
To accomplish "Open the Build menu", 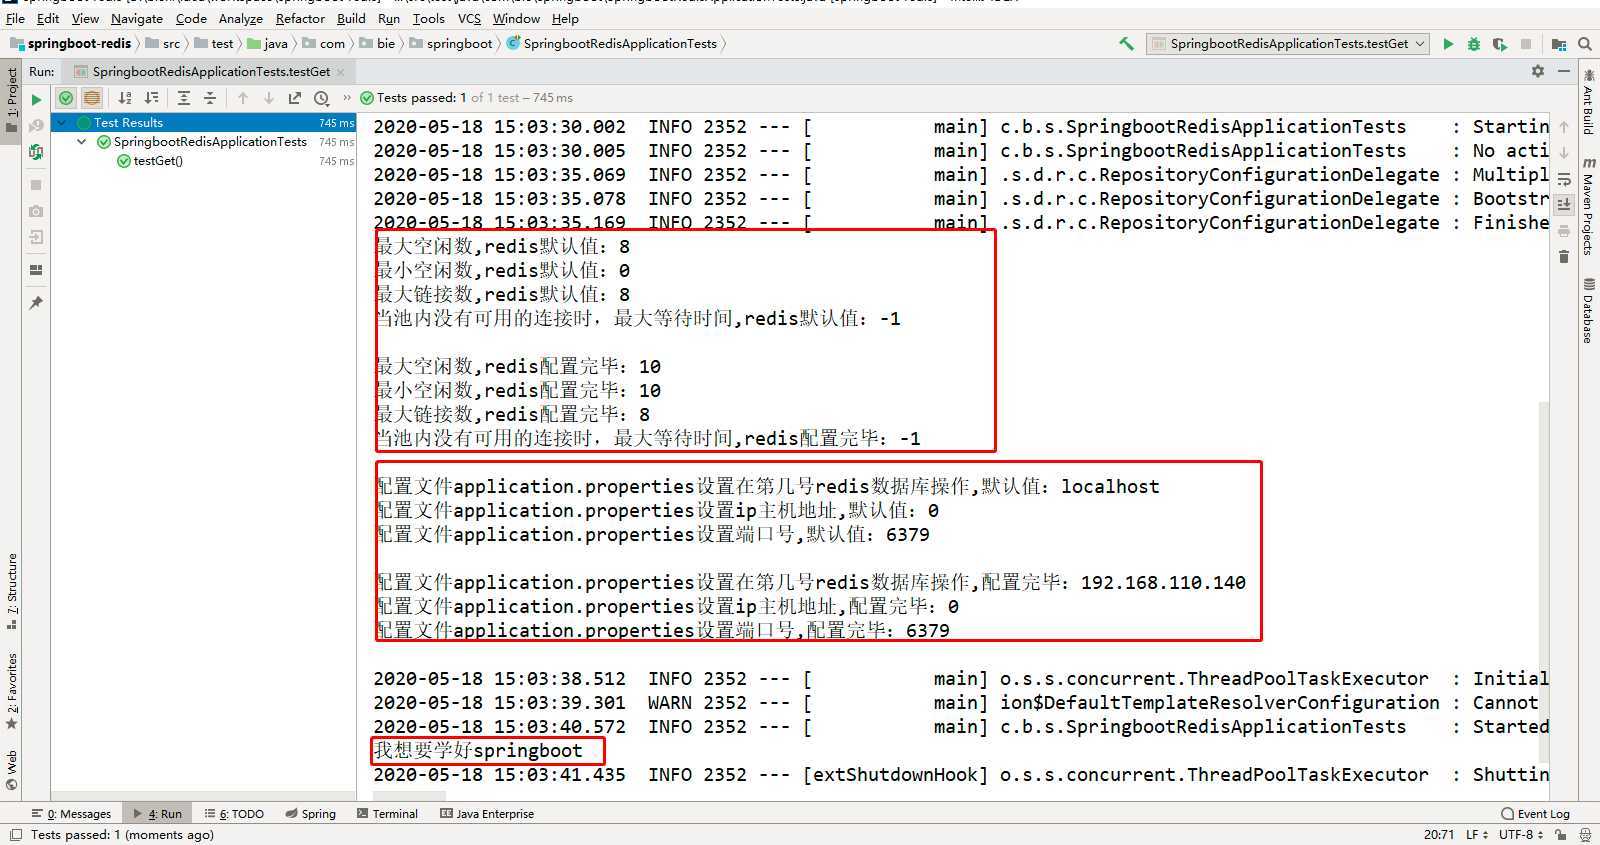I will tap(351, 18).
